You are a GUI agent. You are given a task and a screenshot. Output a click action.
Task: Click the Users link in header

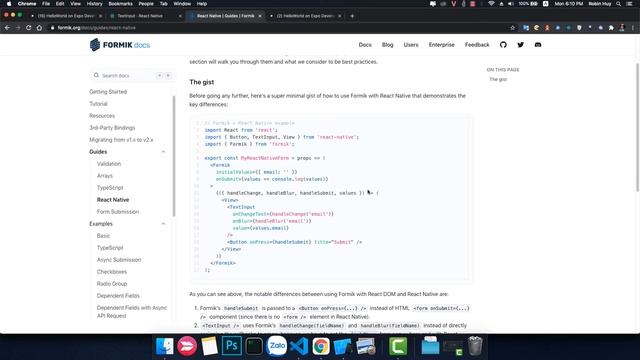[411, 45]
